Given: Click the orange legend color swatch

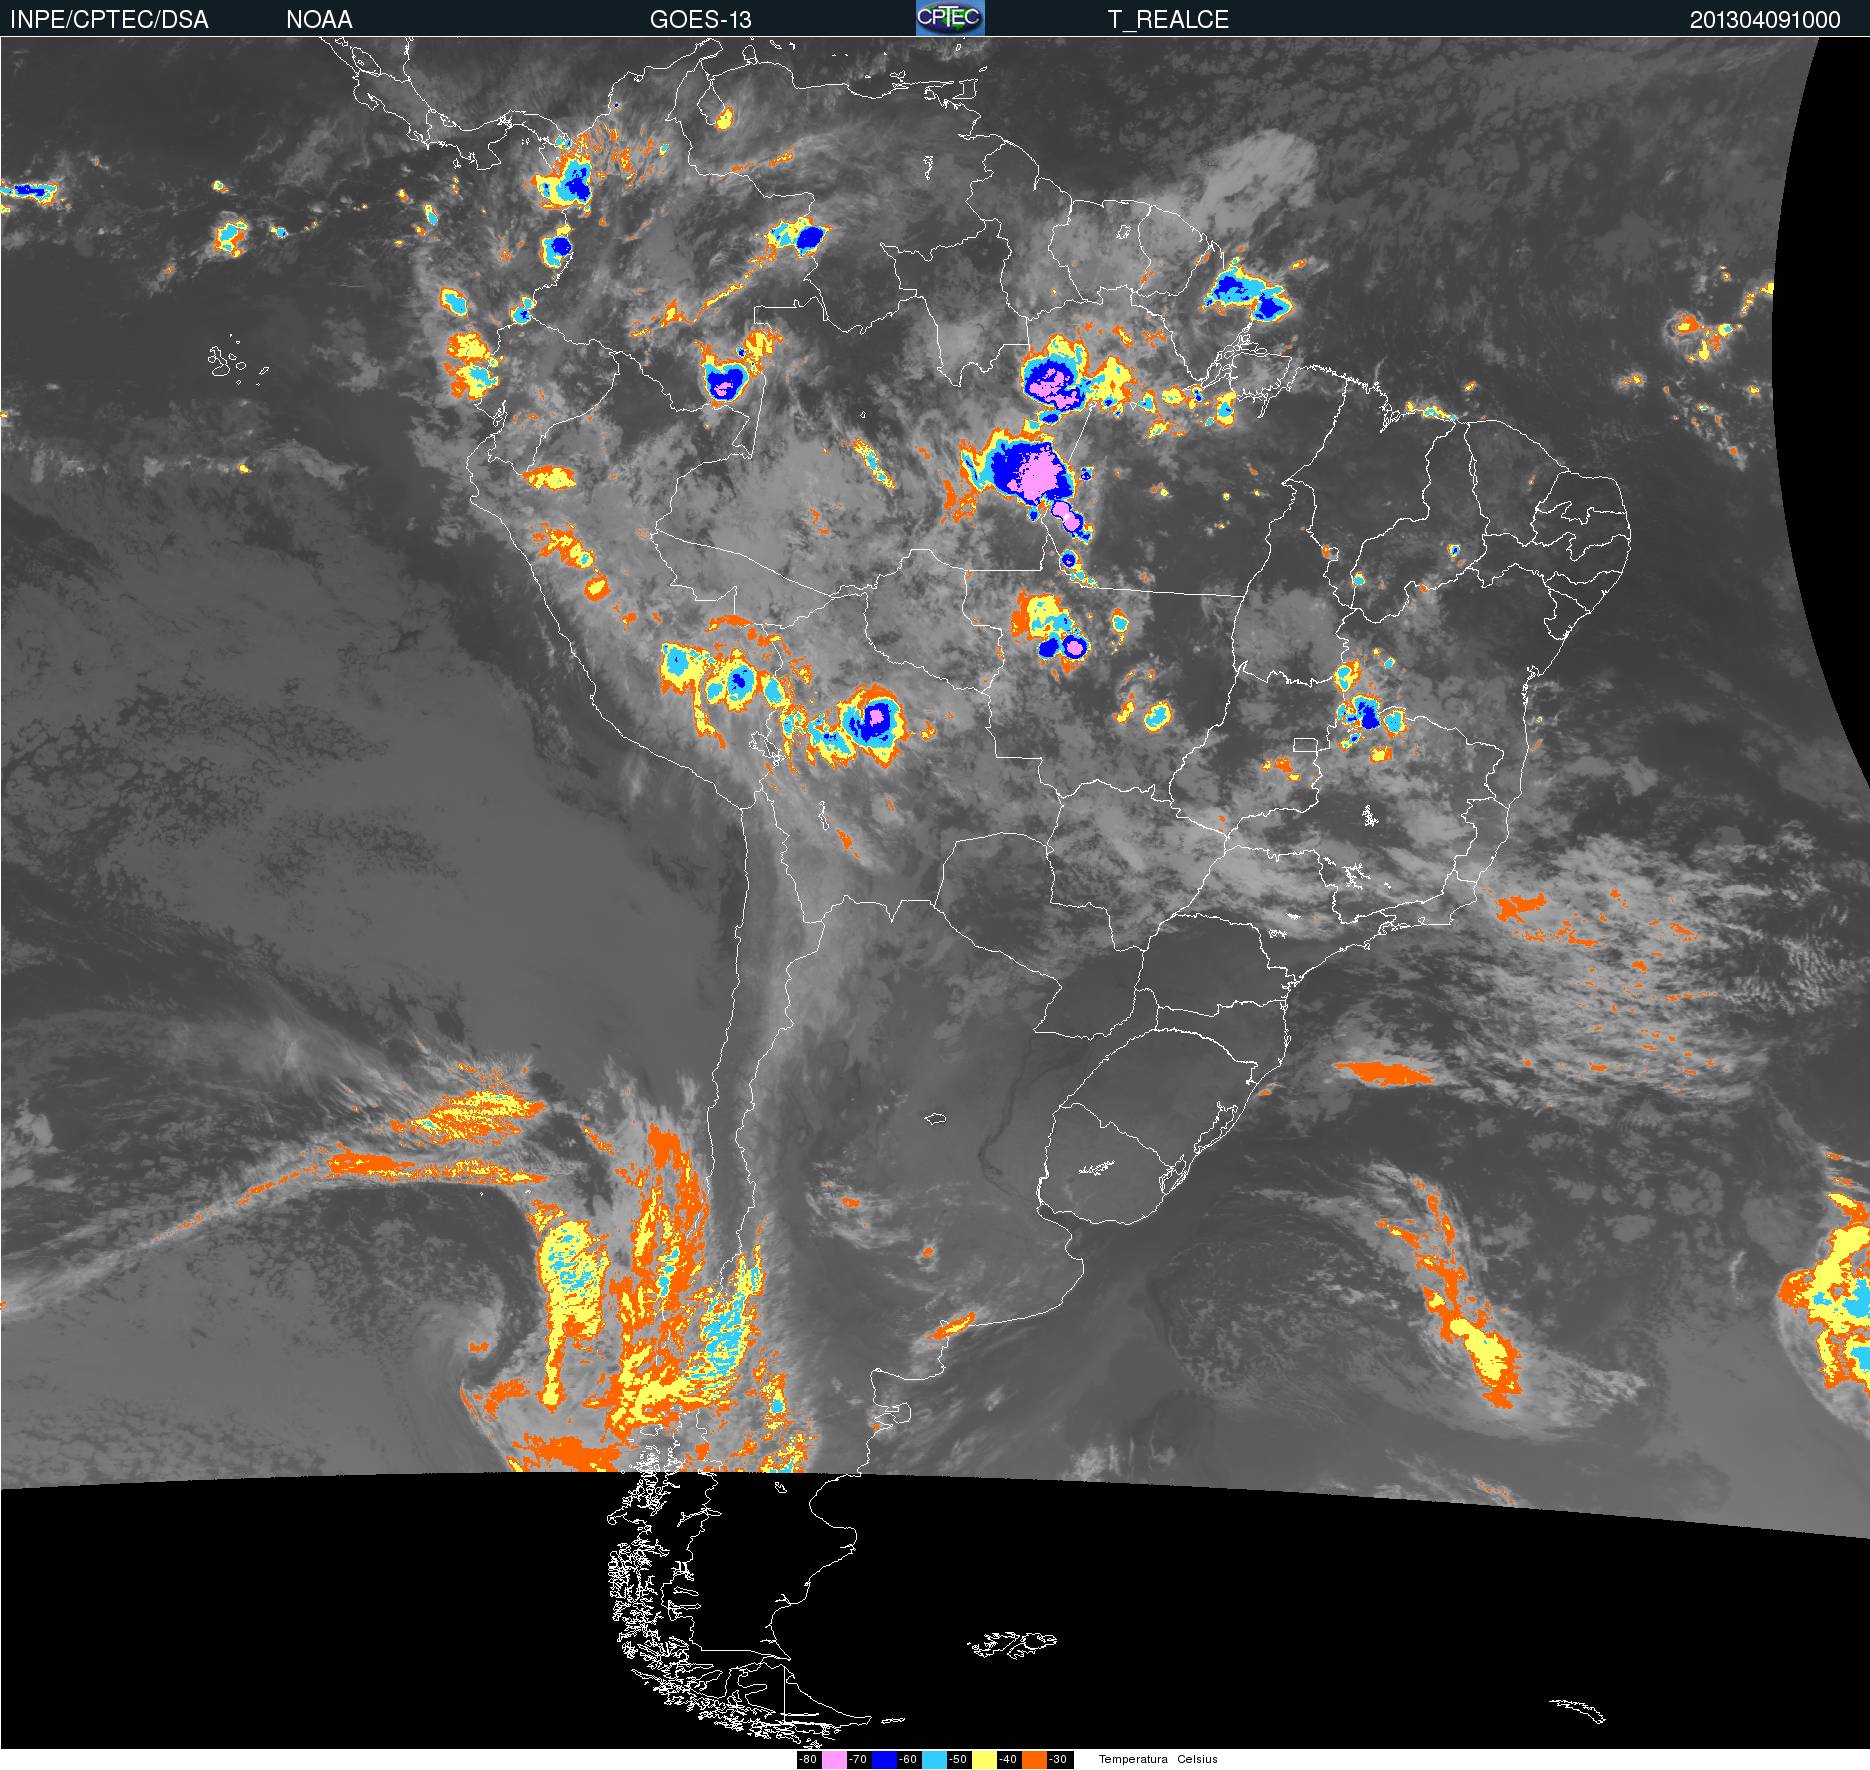Looking at the screenshot, I should (x=1034, y=1760).
